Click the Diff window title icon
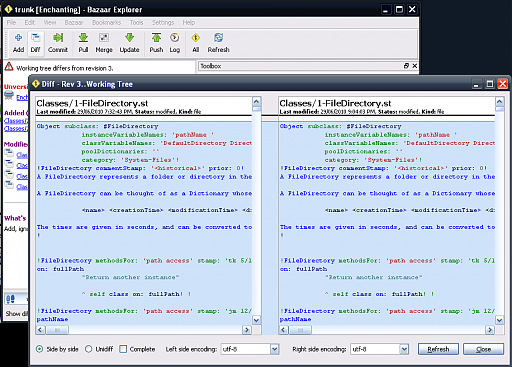The image size is (512, 367). point(36,84)
